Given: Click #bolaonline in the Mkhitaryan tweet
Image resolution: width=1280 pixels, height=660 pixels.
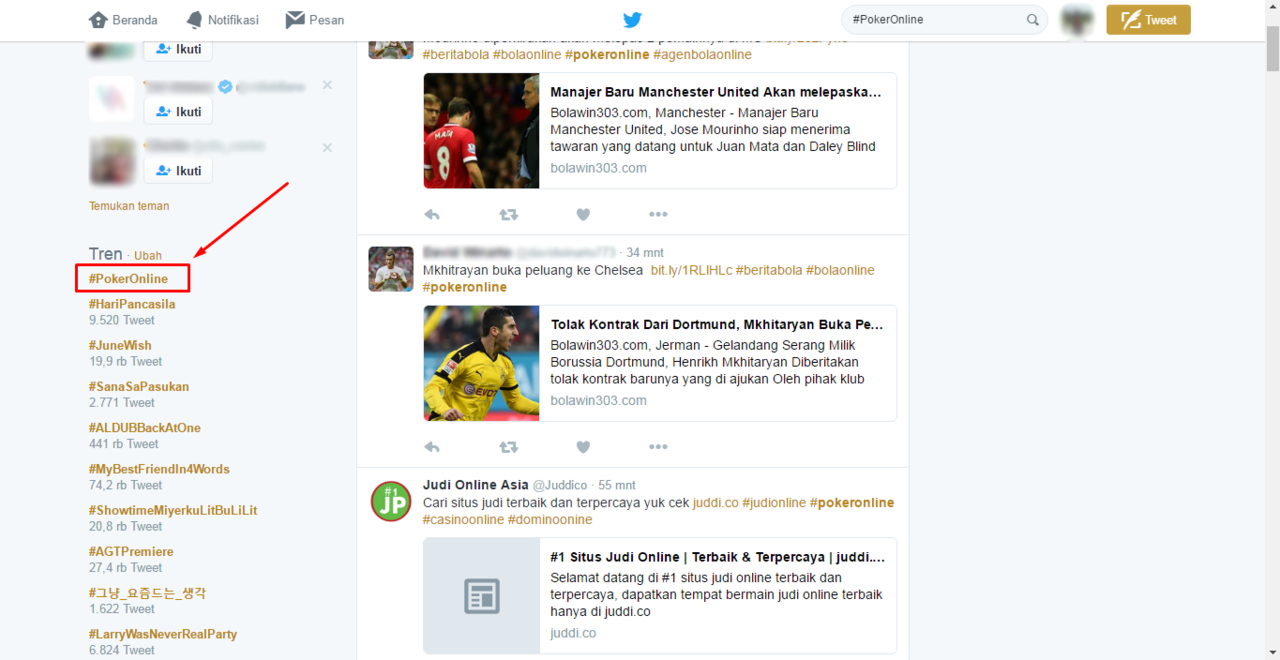Looking at the screenshot, I should (840, 270).
